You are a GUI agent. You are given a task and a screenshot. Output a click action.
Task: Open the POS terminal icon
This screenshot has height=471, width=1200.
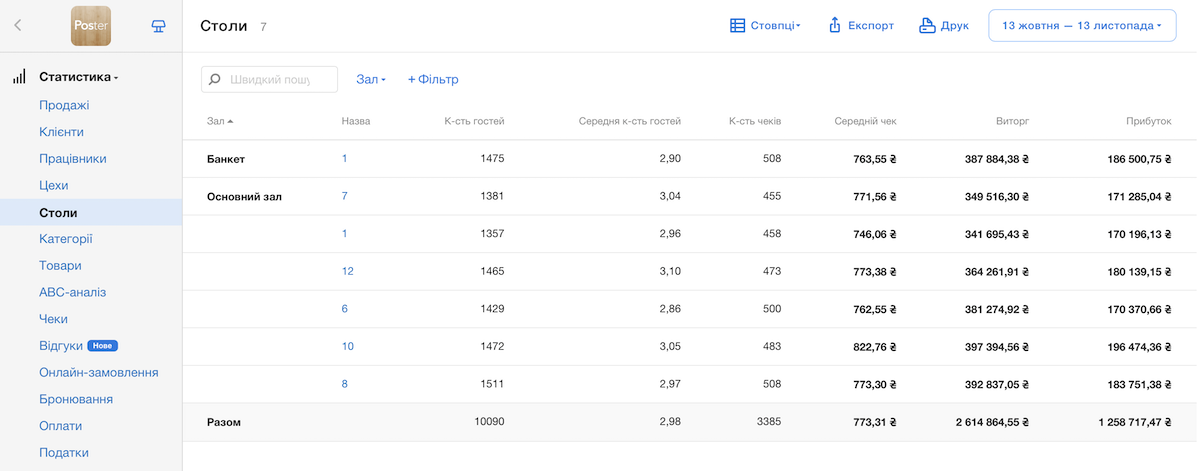[x=158, y=26]
